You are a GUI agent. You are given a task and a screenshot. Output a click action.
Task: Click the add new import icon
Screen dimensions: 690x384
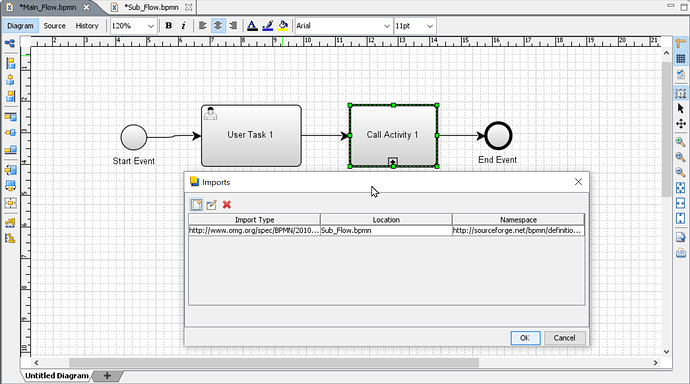(x=196, y=205)
